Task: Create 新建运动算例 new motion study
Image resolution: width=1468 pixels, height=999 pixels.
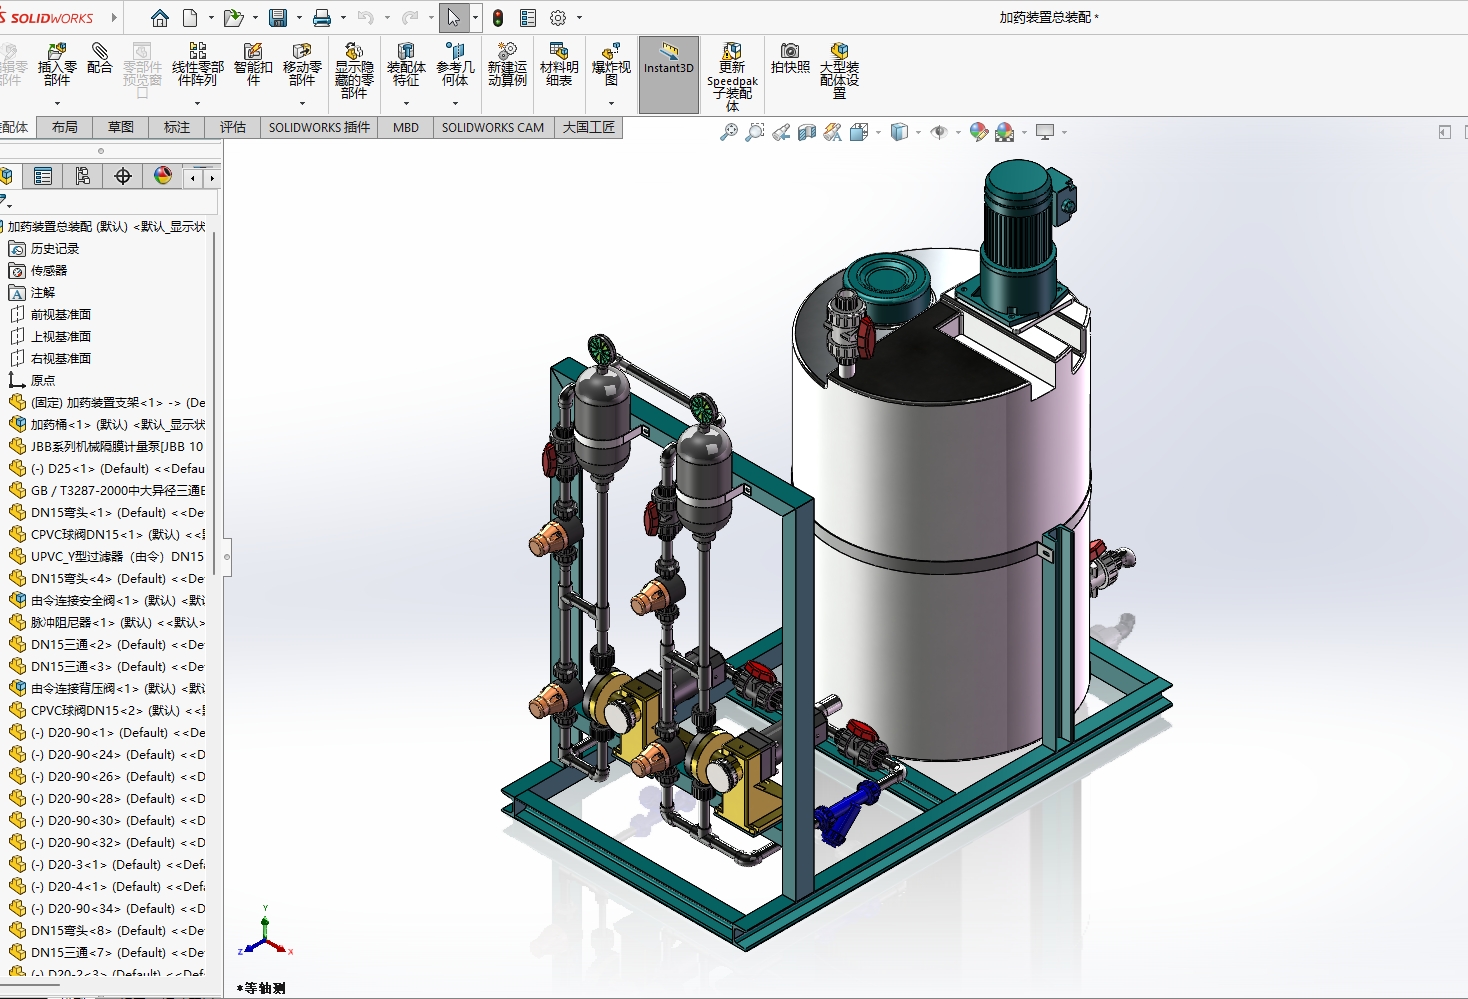Action: click(507, 65)
